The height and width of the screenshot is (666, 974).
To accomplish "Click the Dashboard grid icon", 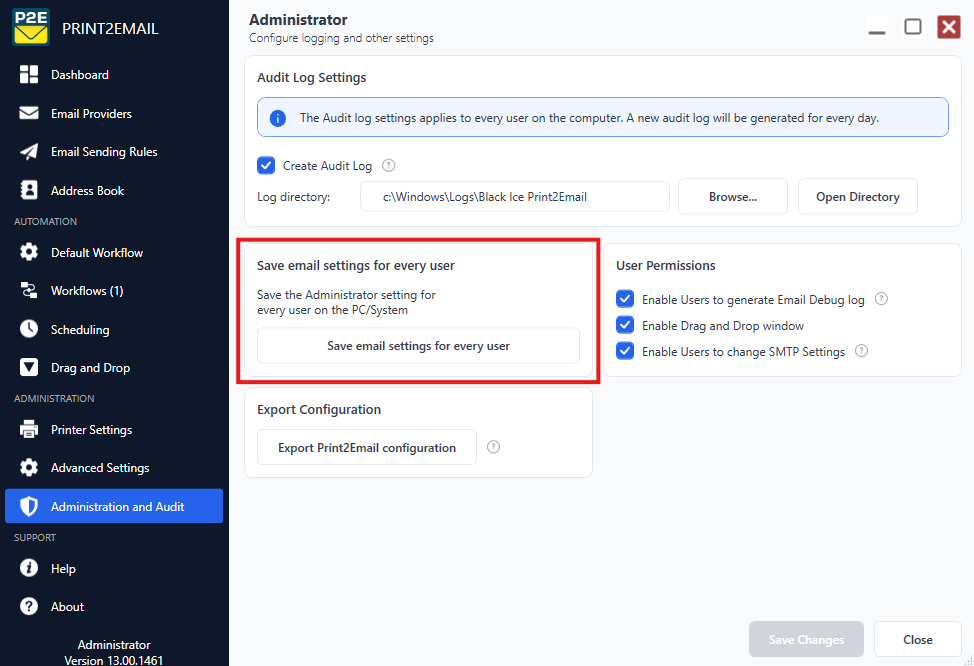I will (29, 75).
